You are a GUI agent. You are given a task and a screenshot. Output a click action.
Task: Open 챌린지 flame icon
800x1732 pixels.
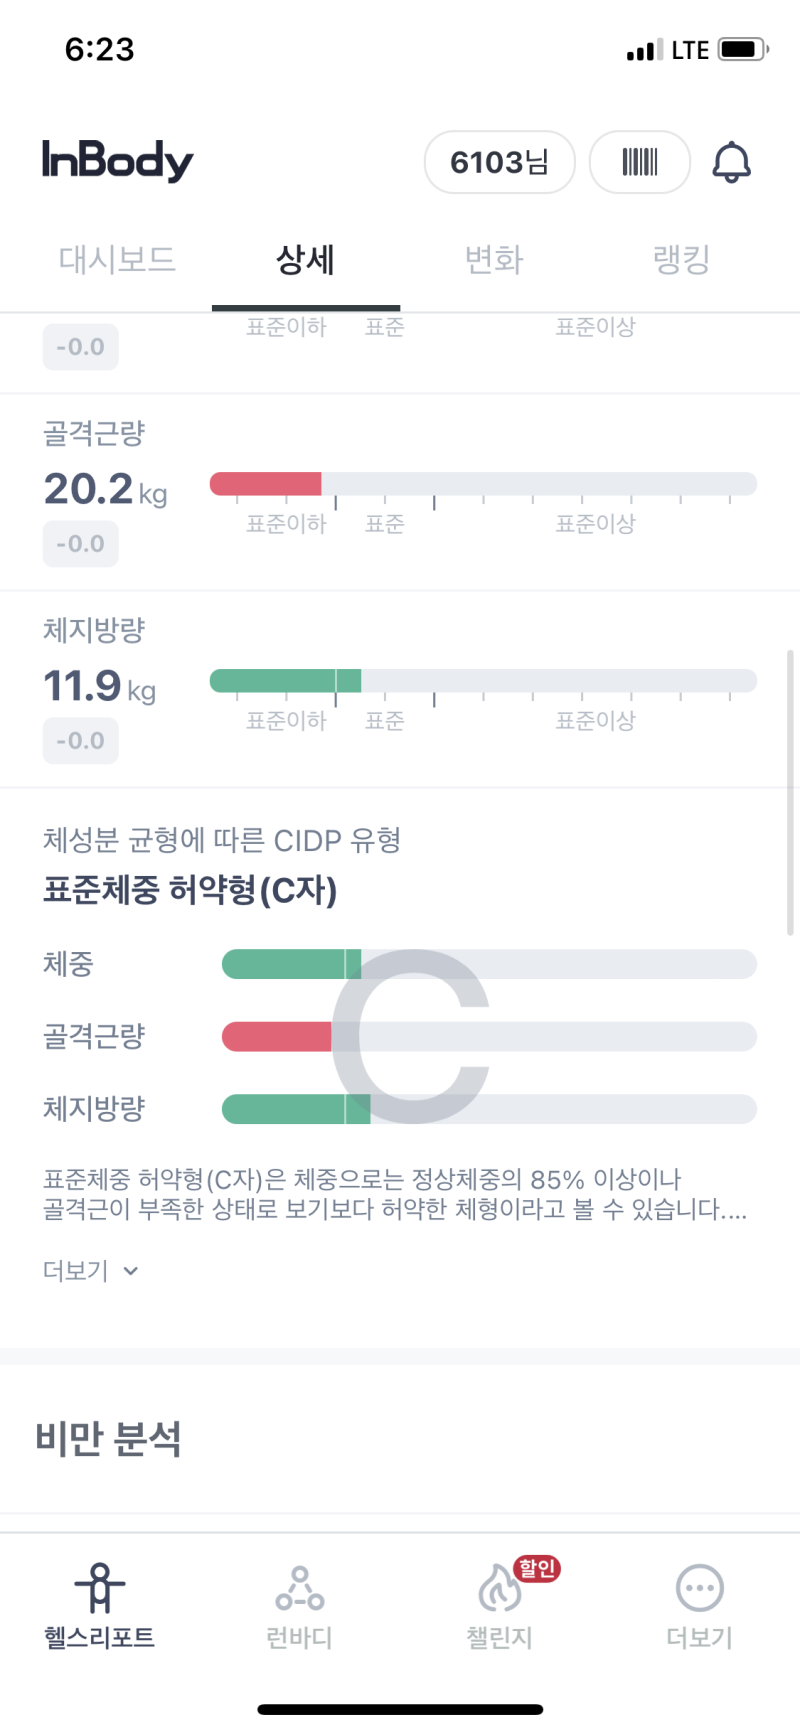pos(499,1588)
